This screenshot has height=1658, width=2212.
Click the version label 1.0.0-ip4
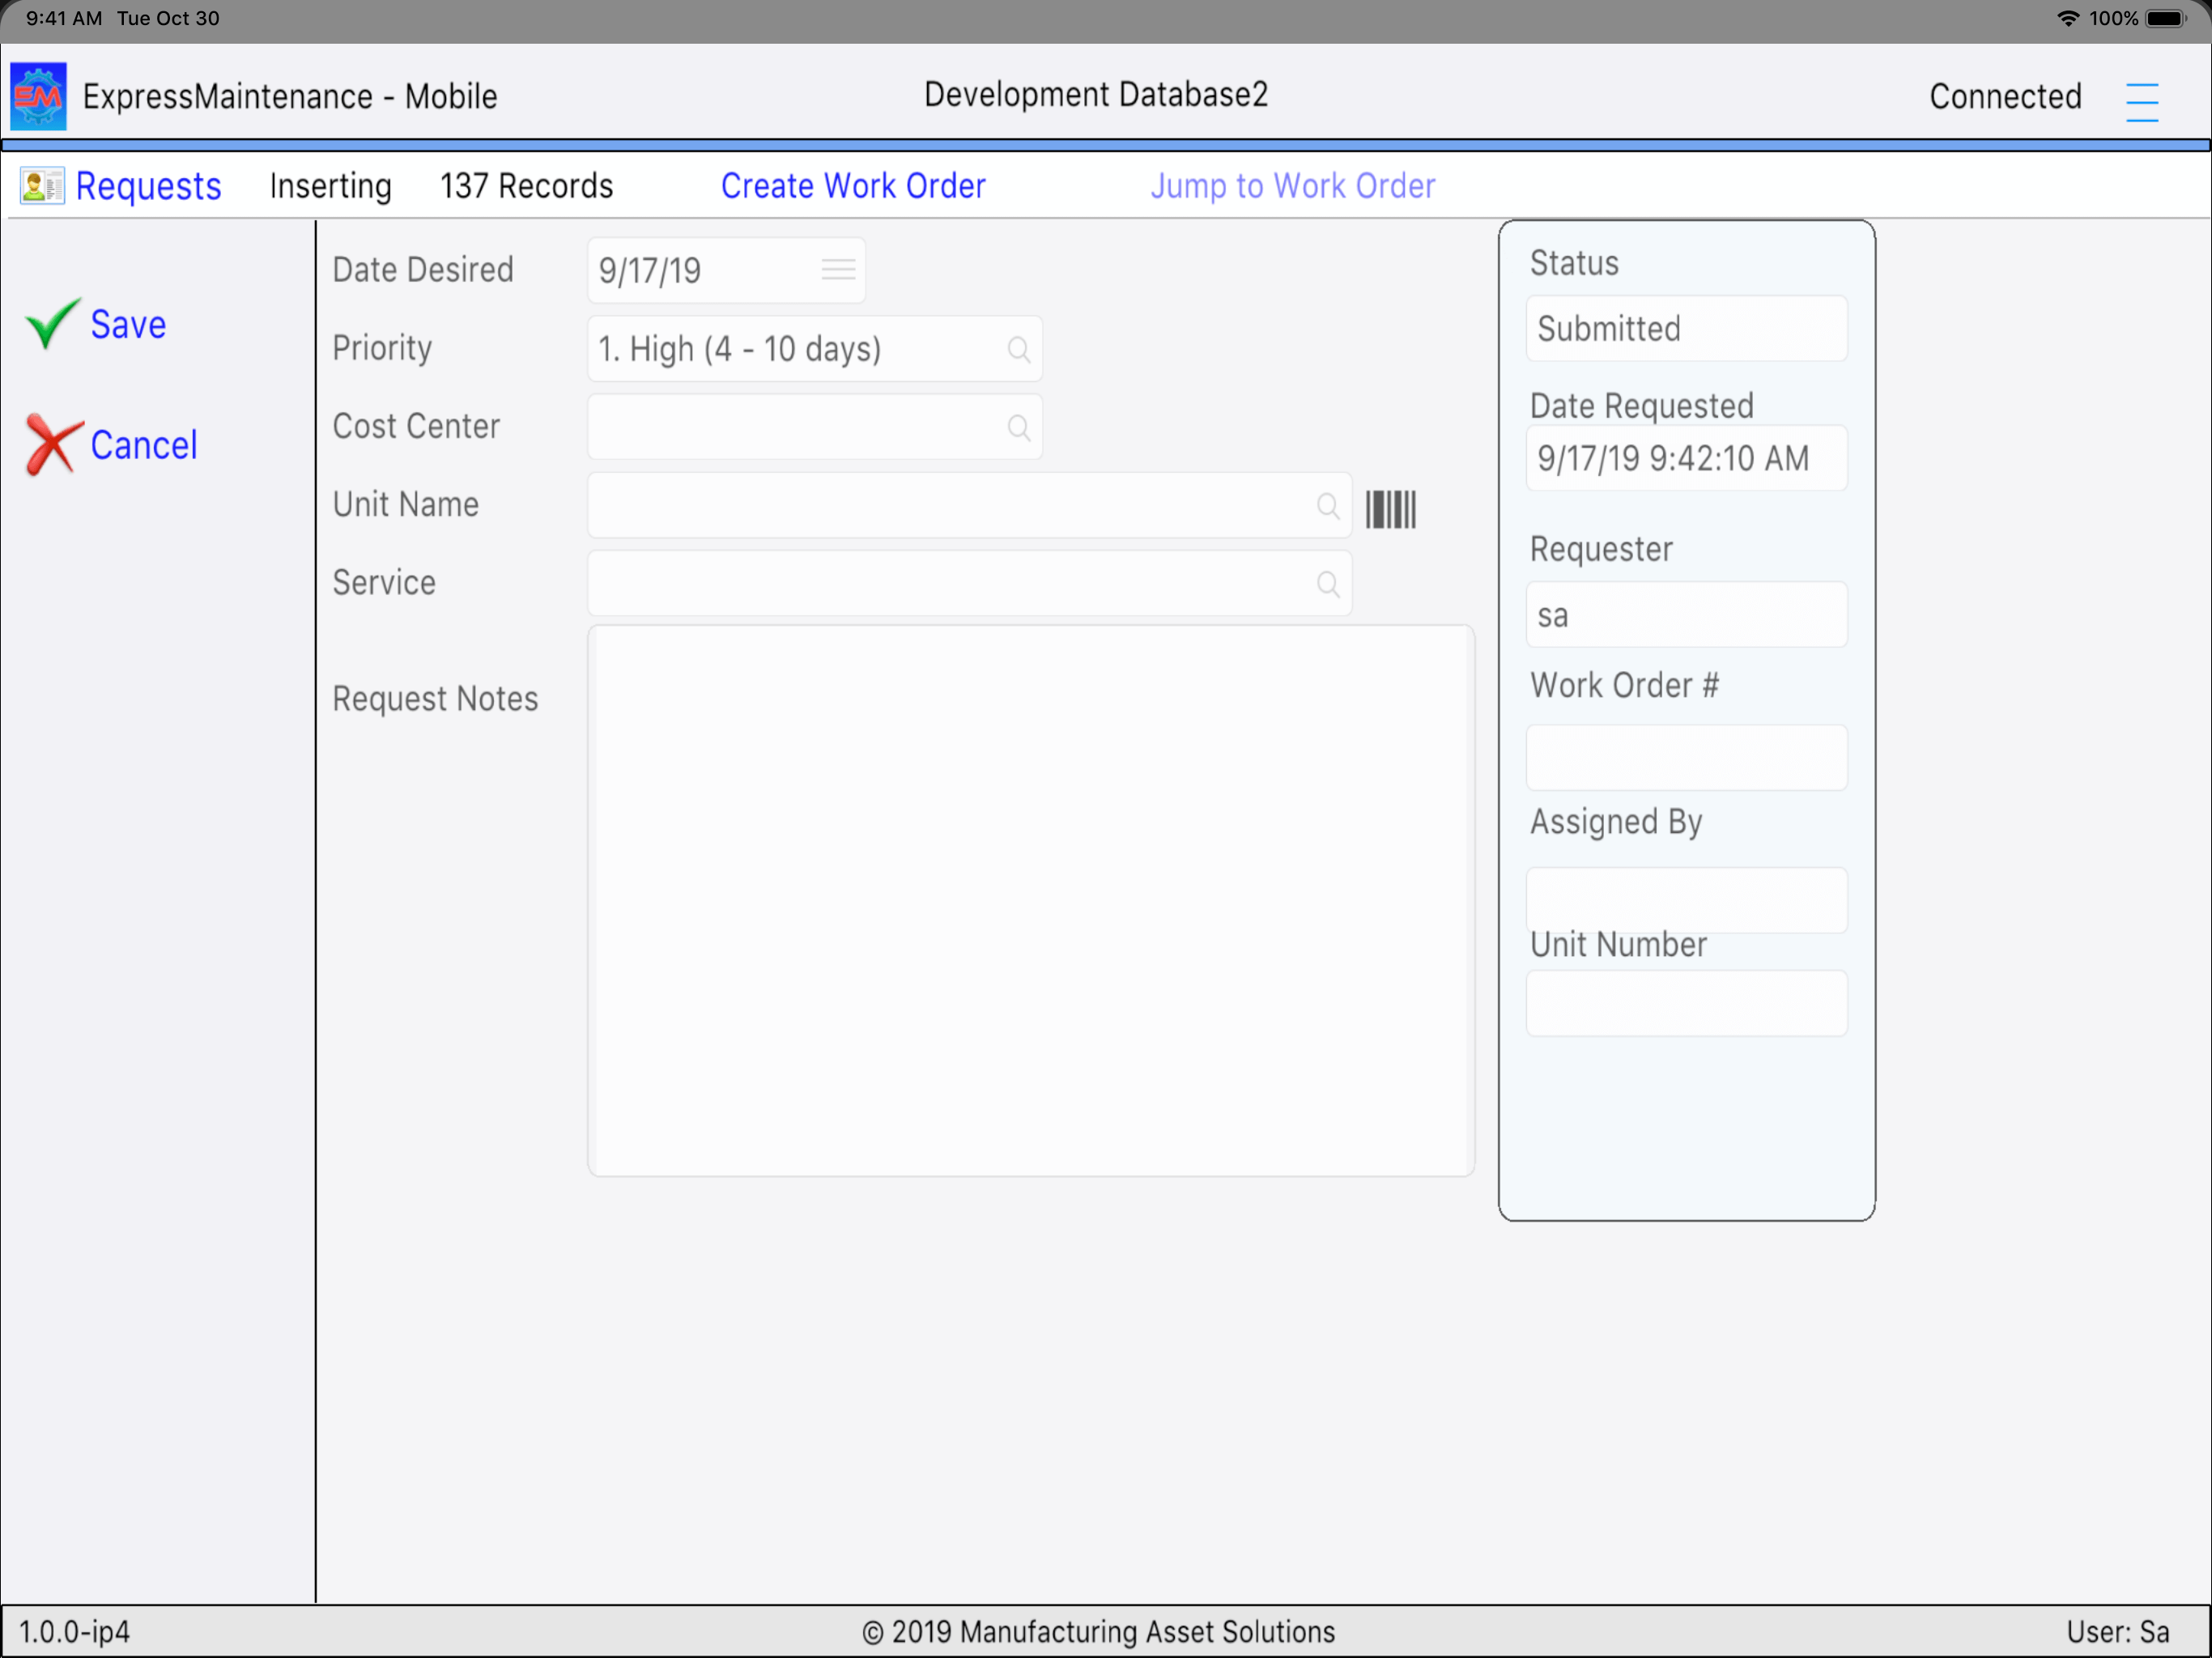coord(75,1632)
